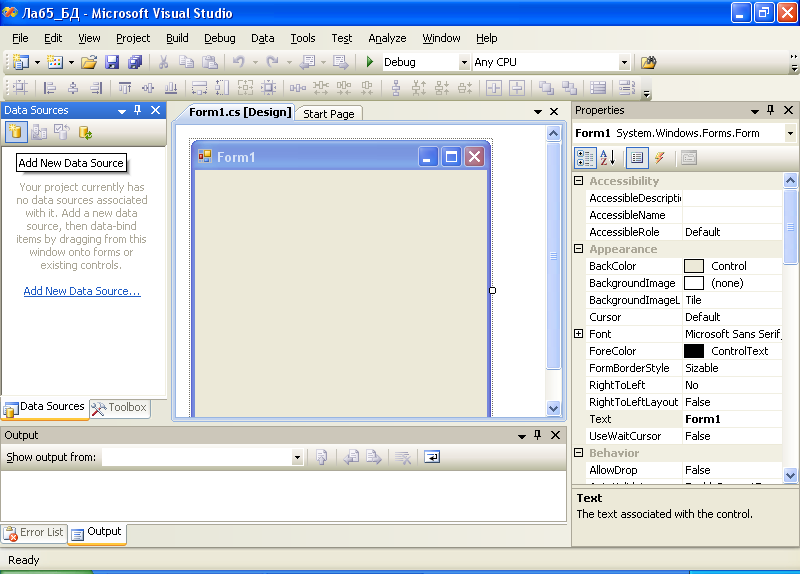Viewport: 800px width, 574px height.
Task: Close the Properties panel
Action: 788,110
